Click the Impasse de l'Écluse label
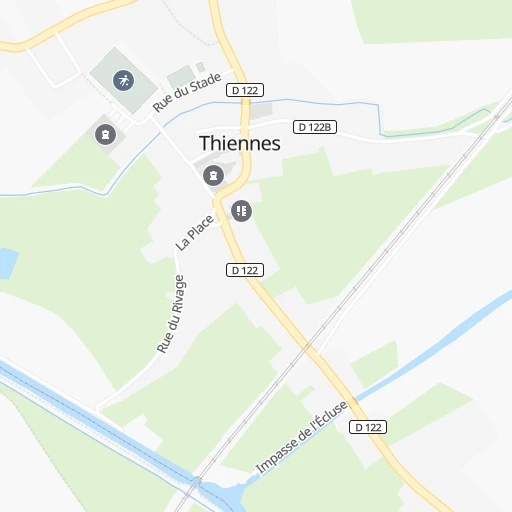The width and height of the screenshot is (512, 512). pyautogui.click(x=301, y=437)
